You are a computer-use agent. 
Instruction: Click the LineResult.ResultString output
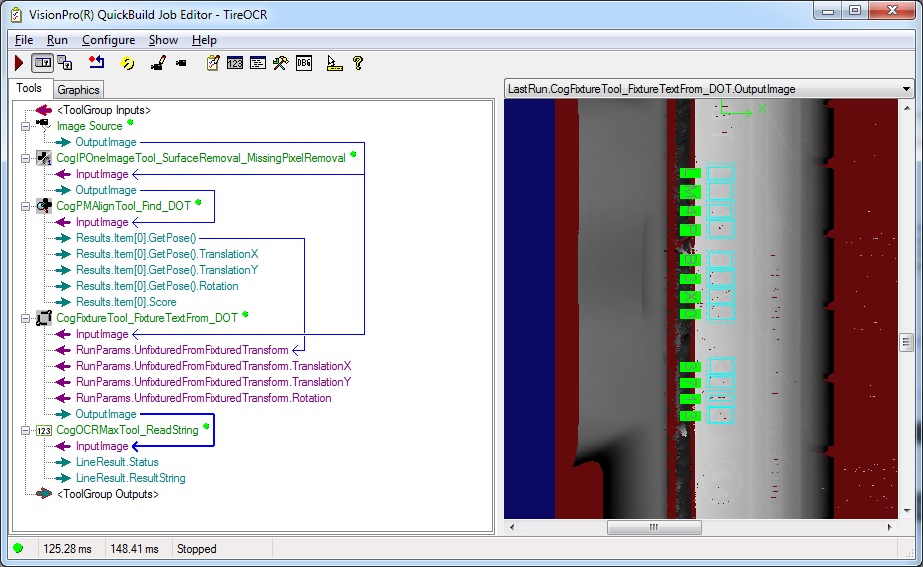tap(131, 478)
